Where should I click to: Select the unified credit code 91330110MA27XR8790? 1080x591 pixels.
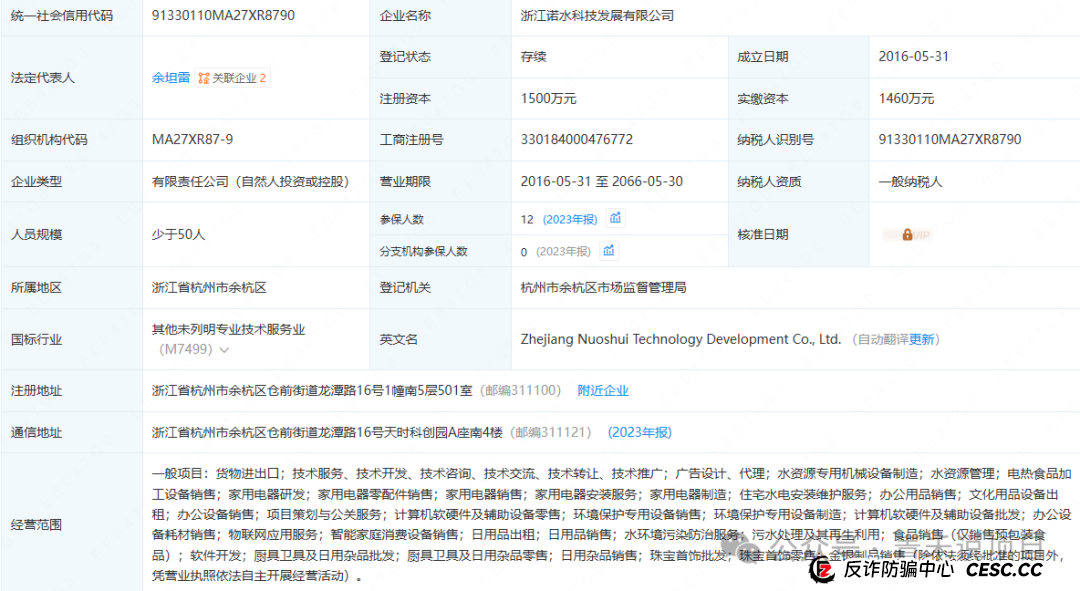pyautogui.click(x=223, y=16)
